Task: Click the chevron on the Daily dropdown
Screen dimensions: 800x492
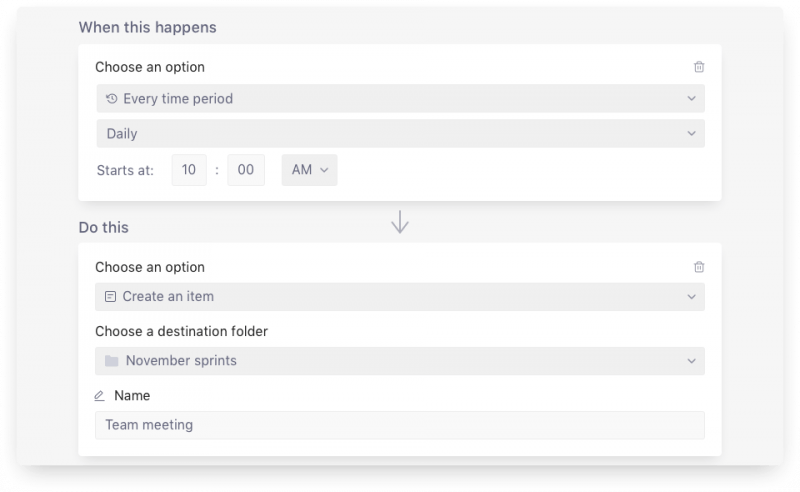Action: coord(691,134)
